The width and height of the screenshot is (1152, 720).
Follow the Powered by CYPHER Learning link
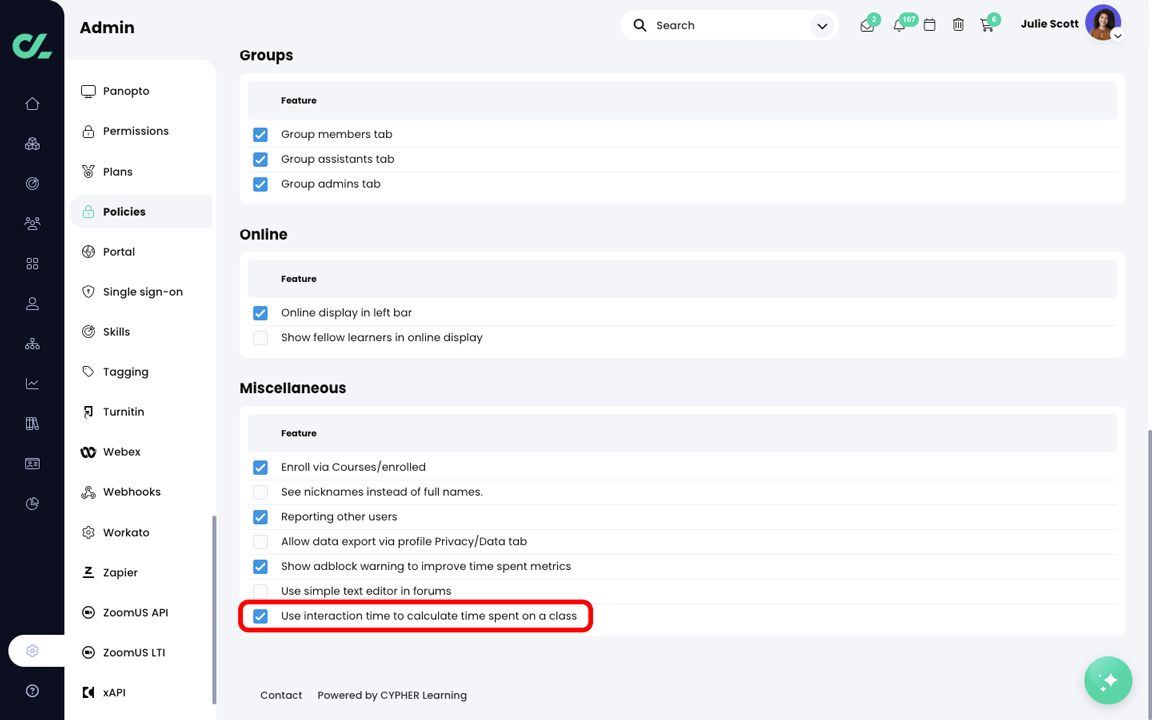(392, 695)
